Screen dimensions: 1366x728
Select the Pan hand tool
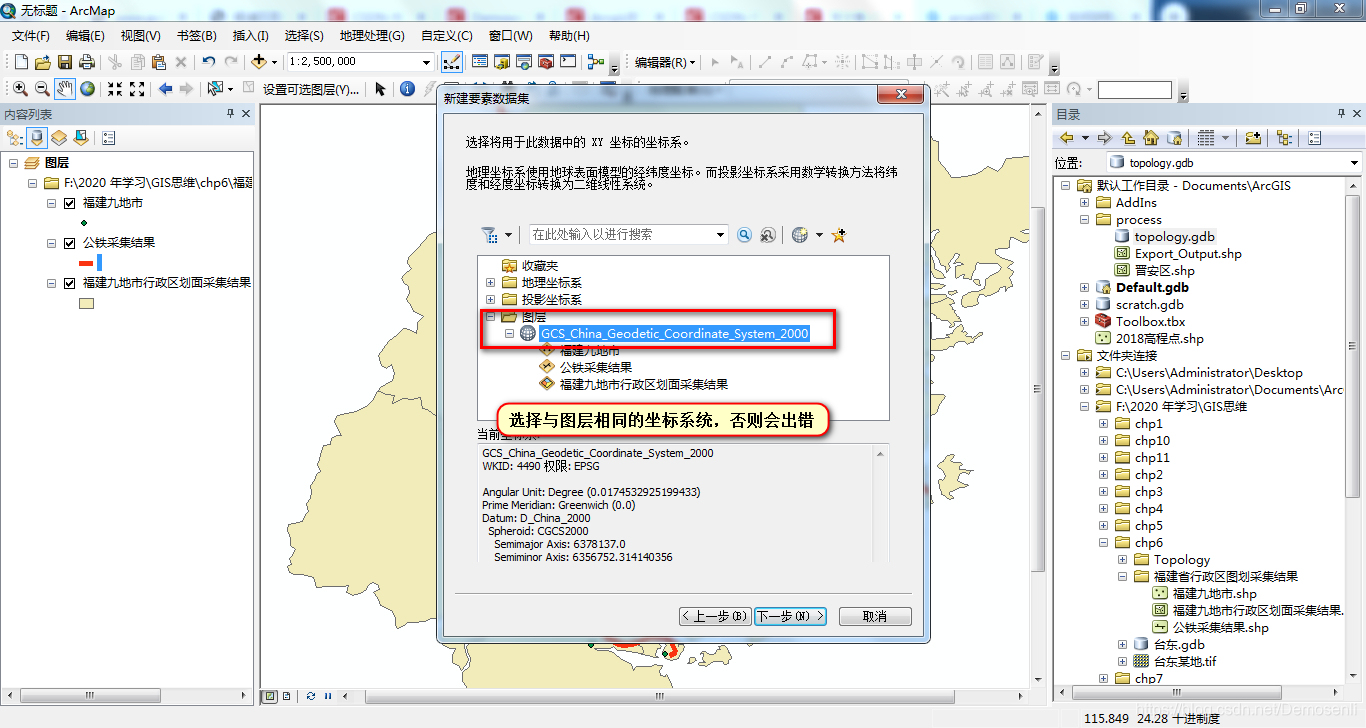[65, 89]
